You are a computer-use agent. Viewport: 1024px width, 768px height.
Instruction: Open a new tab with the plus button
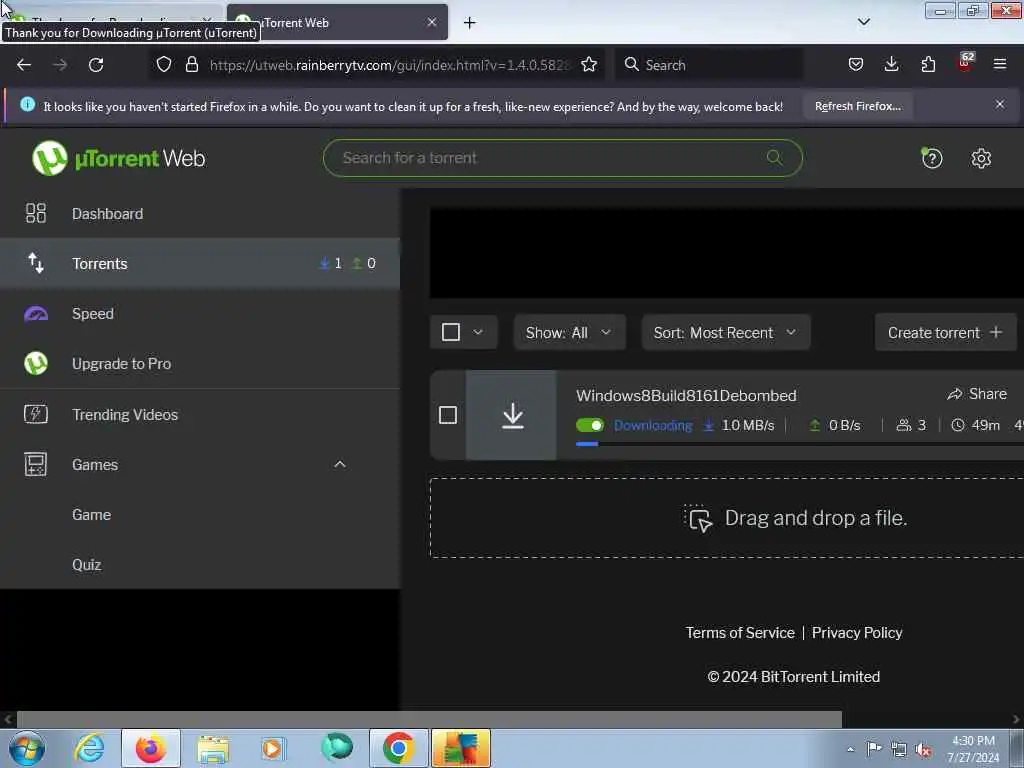pos(470,23)
